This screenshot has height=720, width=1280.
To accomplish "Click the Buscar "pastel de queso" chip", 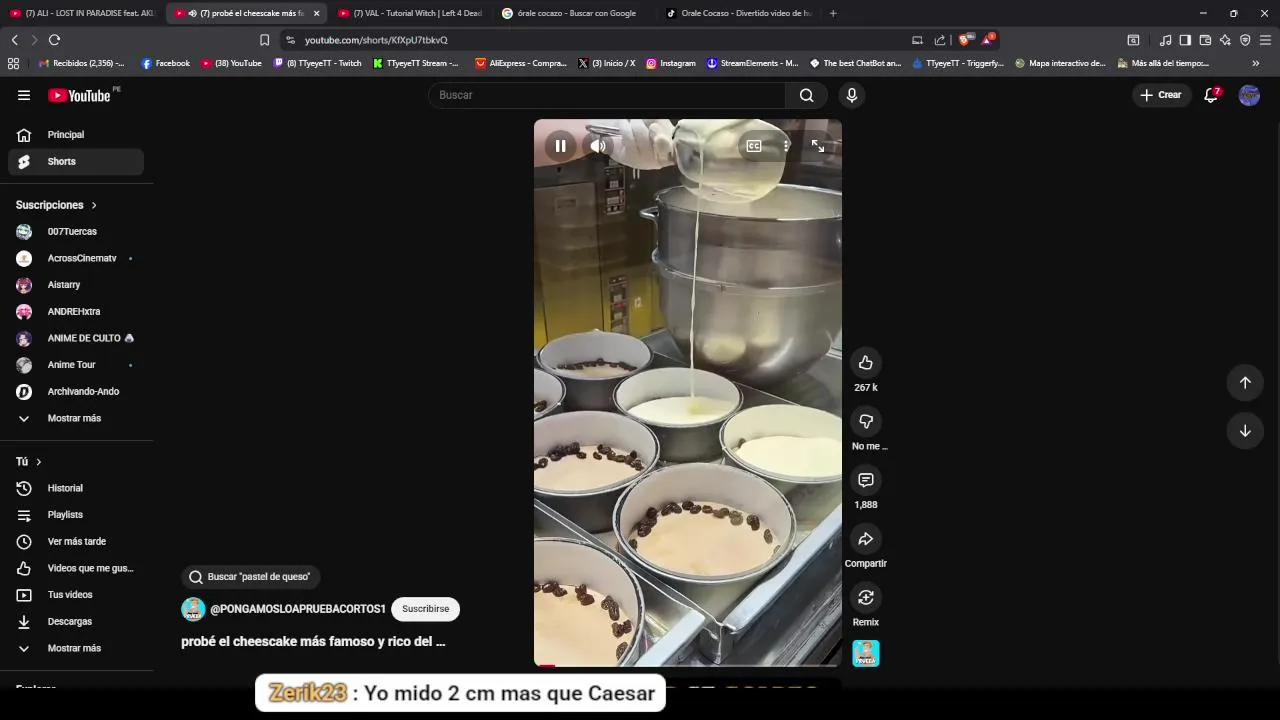I will [250, 577].
